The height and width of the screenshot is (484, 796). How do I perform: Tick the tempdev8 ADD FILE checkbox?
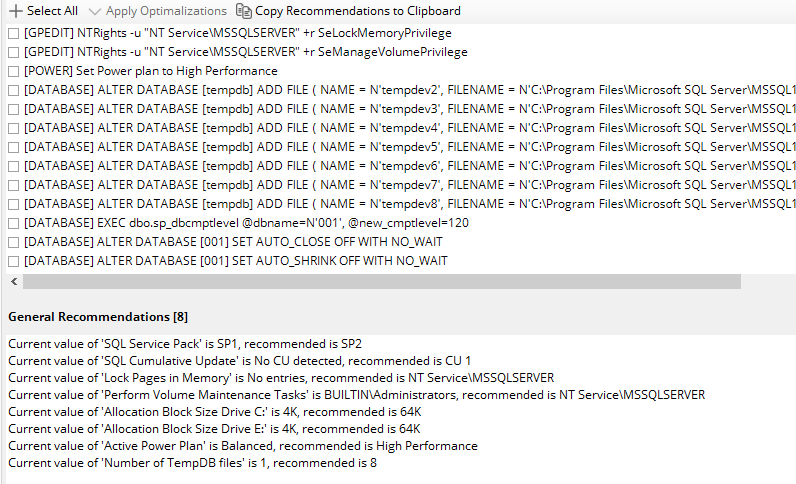coord(14,204)
